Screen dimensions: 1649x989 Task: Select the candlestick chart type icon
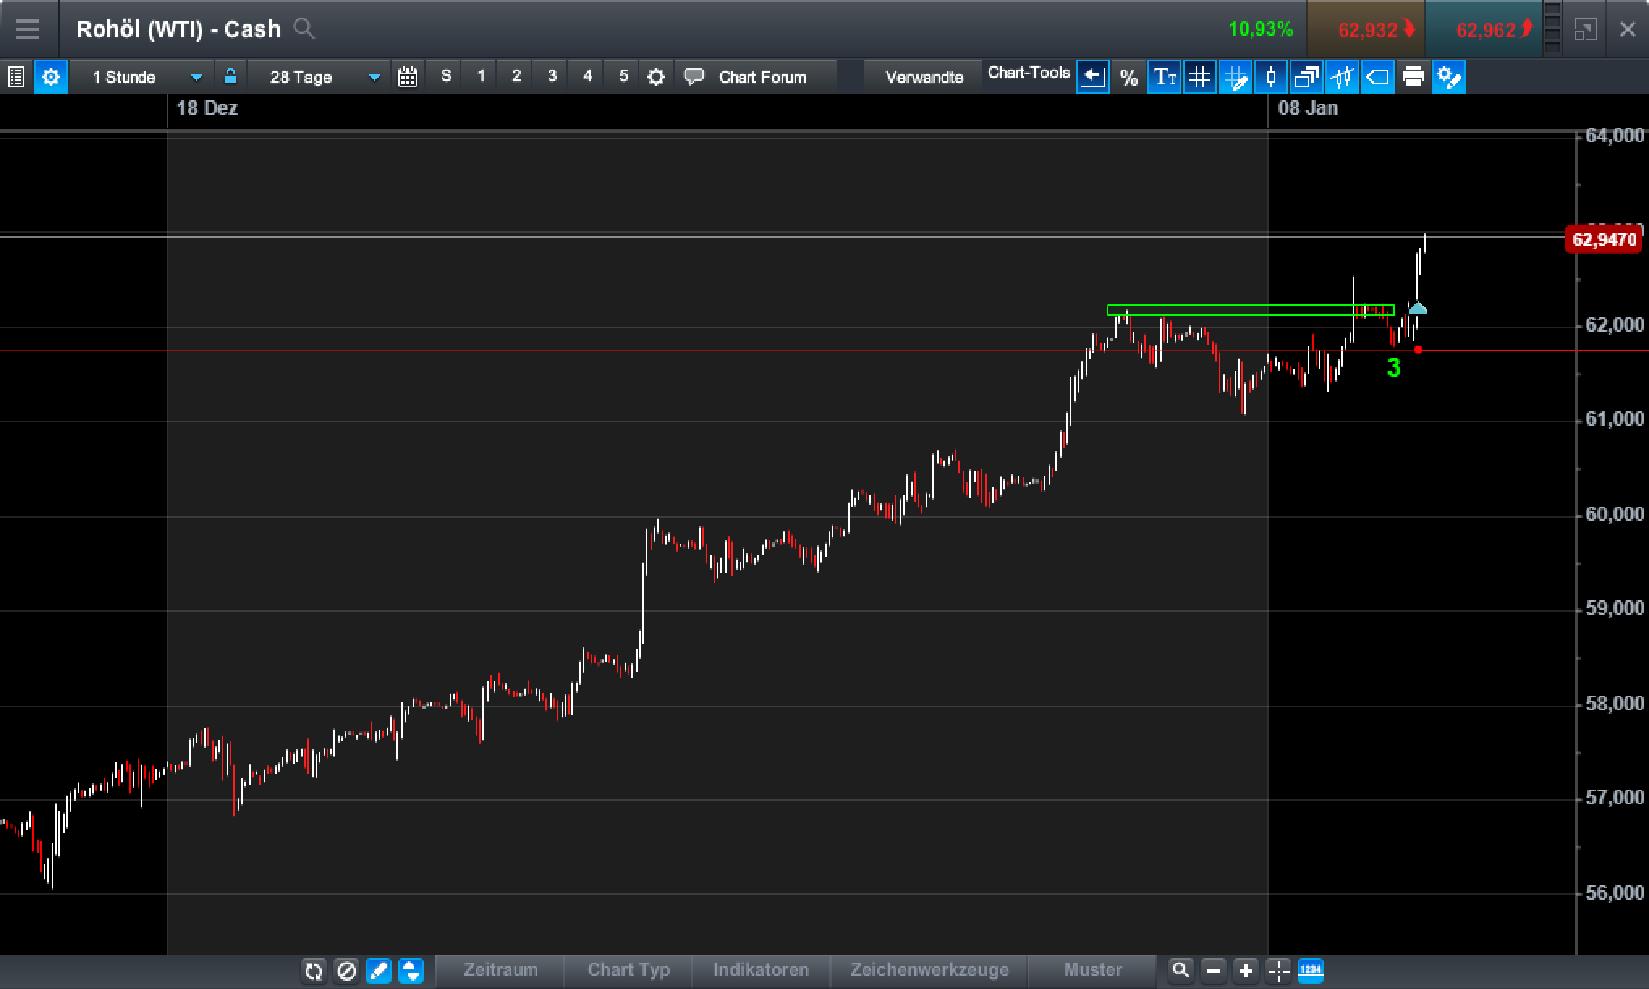coord(1270,76)
